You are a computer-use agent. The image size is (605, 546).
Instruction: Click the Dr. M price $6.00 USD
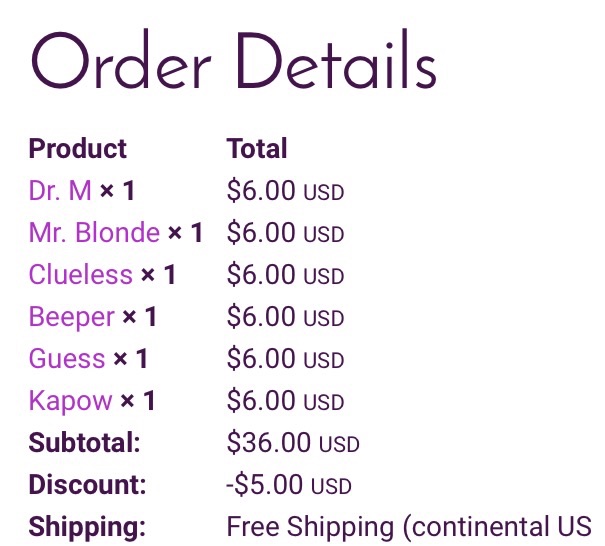(x=285, y=191)
